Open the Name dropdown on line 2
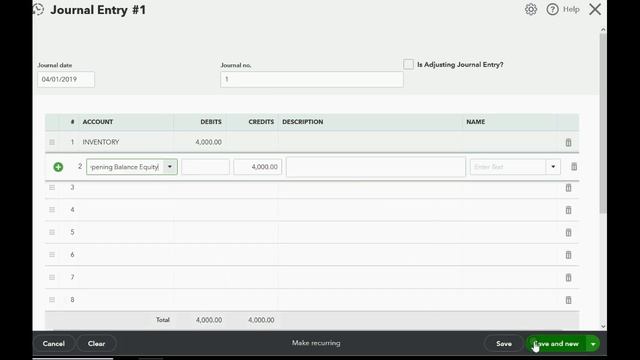This screenshot has width=640, height=360. [x=553, y=167]
